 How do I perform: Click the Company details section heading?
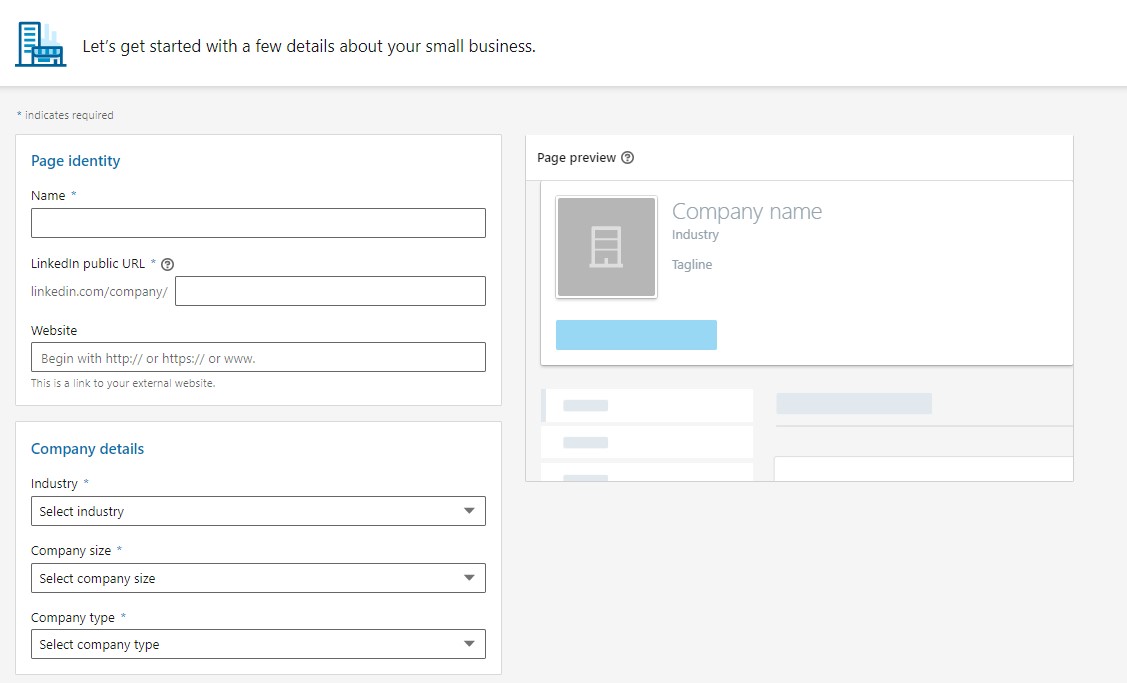[x=87, y=449]
